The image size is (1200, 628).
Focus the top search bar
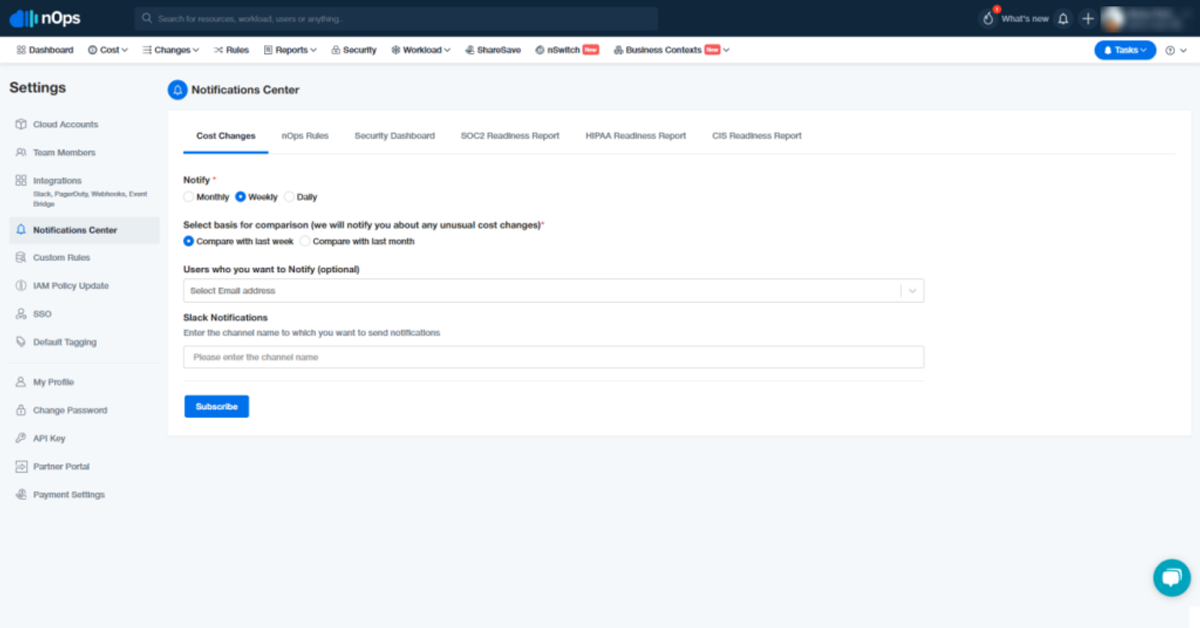coord(396,18)
